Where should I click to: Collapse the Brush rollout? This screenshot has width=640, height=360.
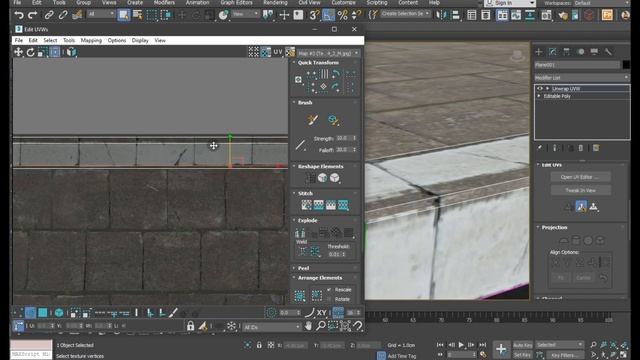(x=305, y=102)
